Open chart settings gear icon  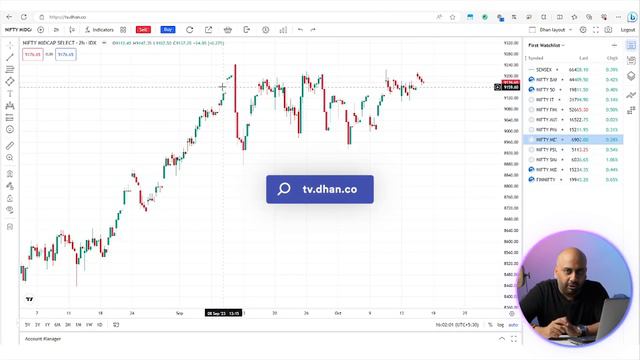point(583,30)
